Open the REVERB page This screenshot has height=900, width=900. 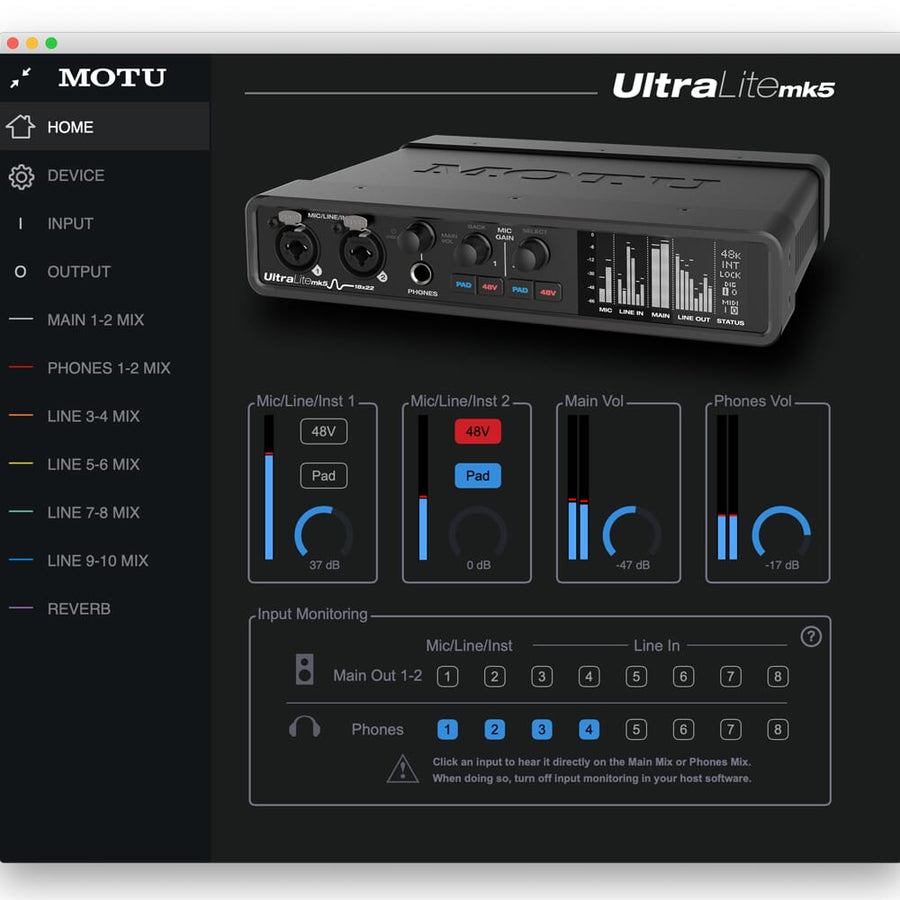104,609
